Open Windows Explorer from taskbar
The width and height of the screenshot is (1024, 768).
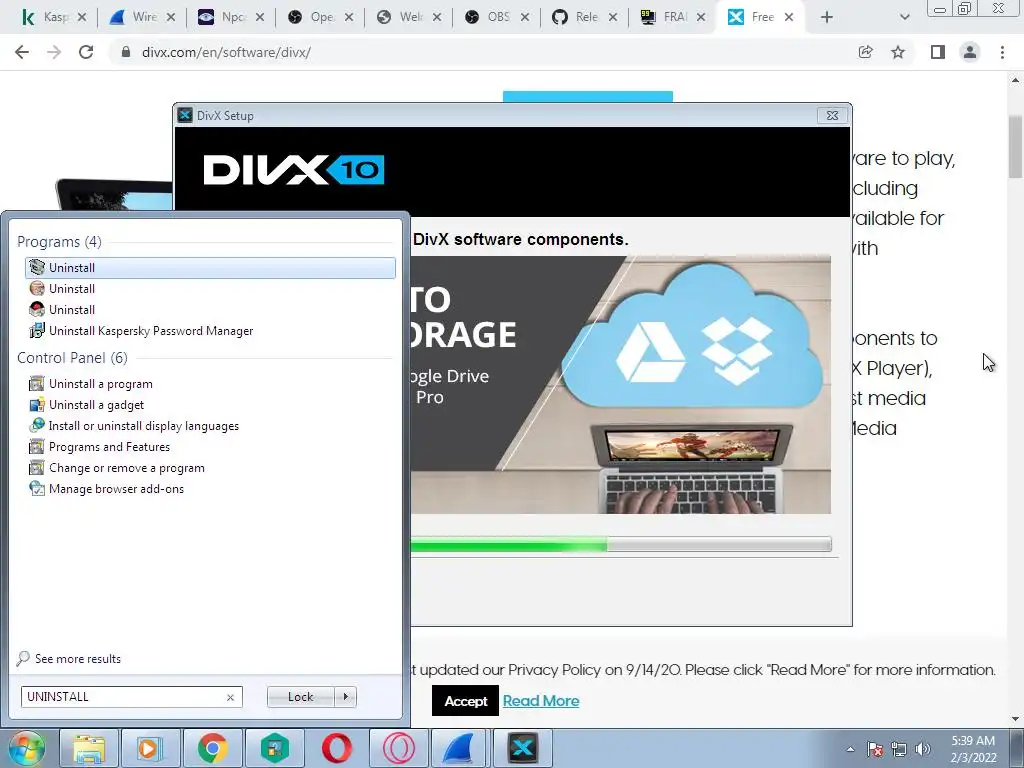click(x=89, y=748)
